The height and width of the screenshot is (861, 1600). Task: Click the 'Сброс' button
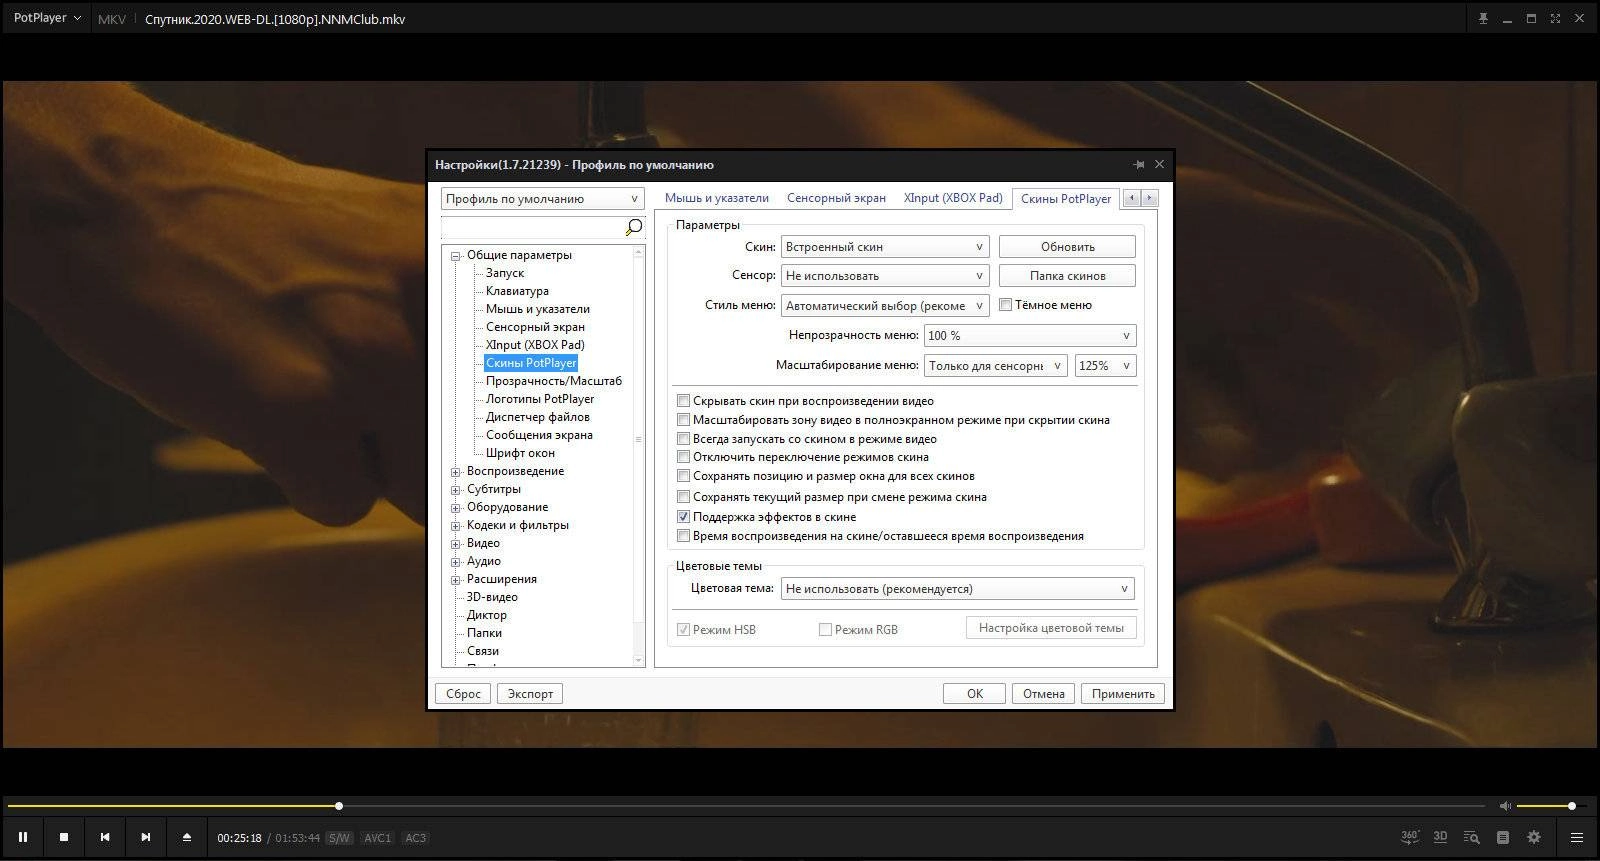pos(463,694)
